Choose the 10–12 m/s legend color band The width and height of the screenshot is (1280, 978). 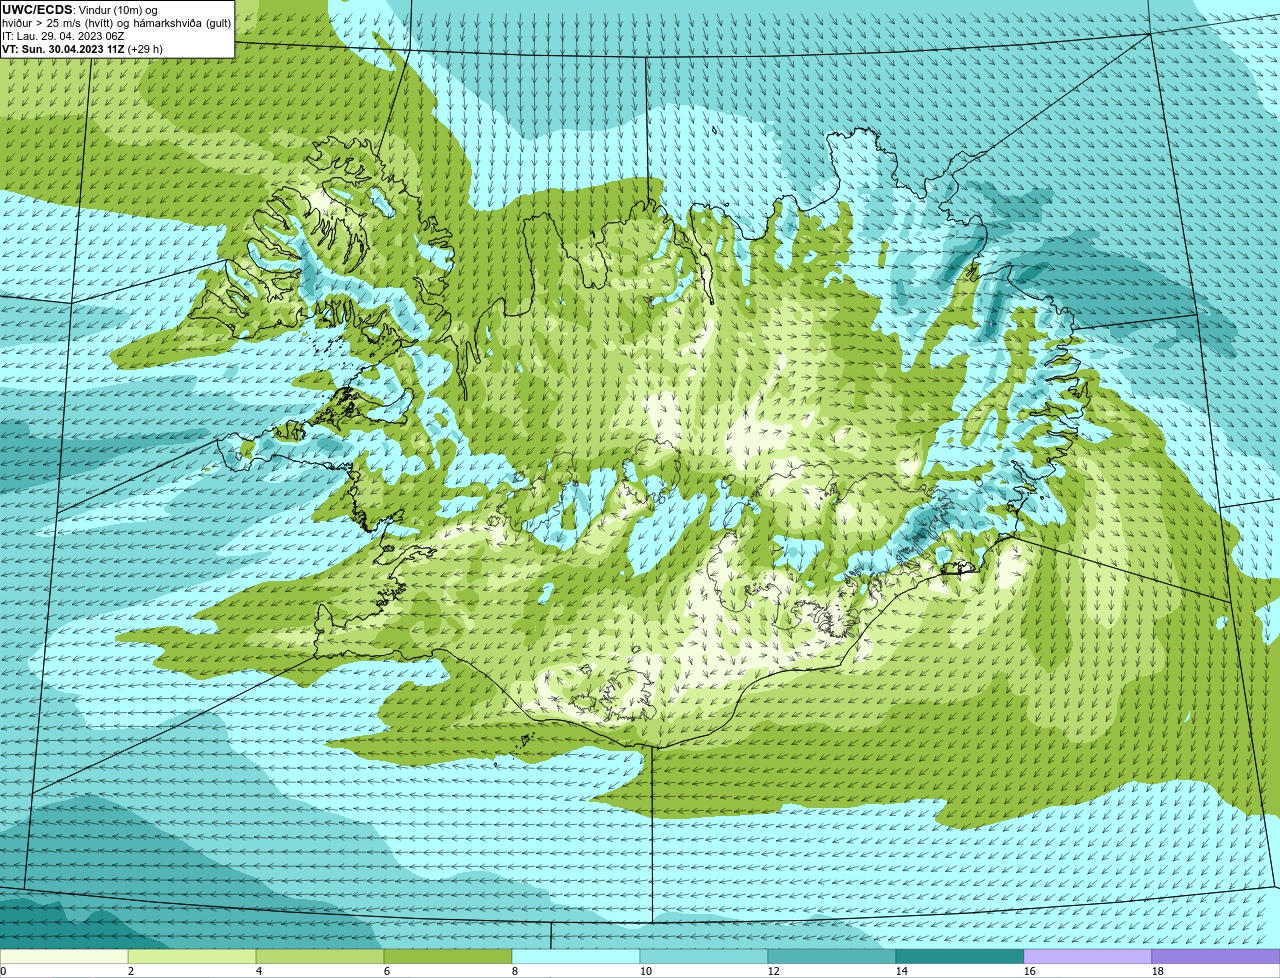pyautogui.click(x=704, y=957)
